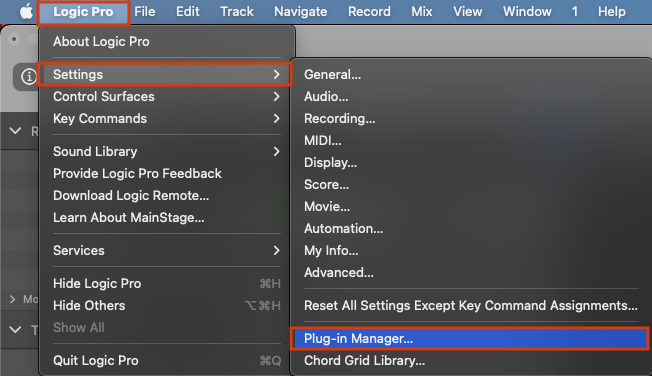The width and height of the screenshot is (652, 376).
Task: Open Recording… settings
Action: [470, 119]
